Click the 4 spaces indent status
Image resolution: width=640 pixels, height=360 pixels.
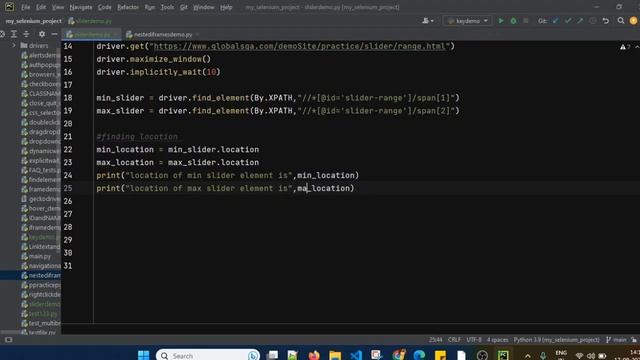coord(498,340)
